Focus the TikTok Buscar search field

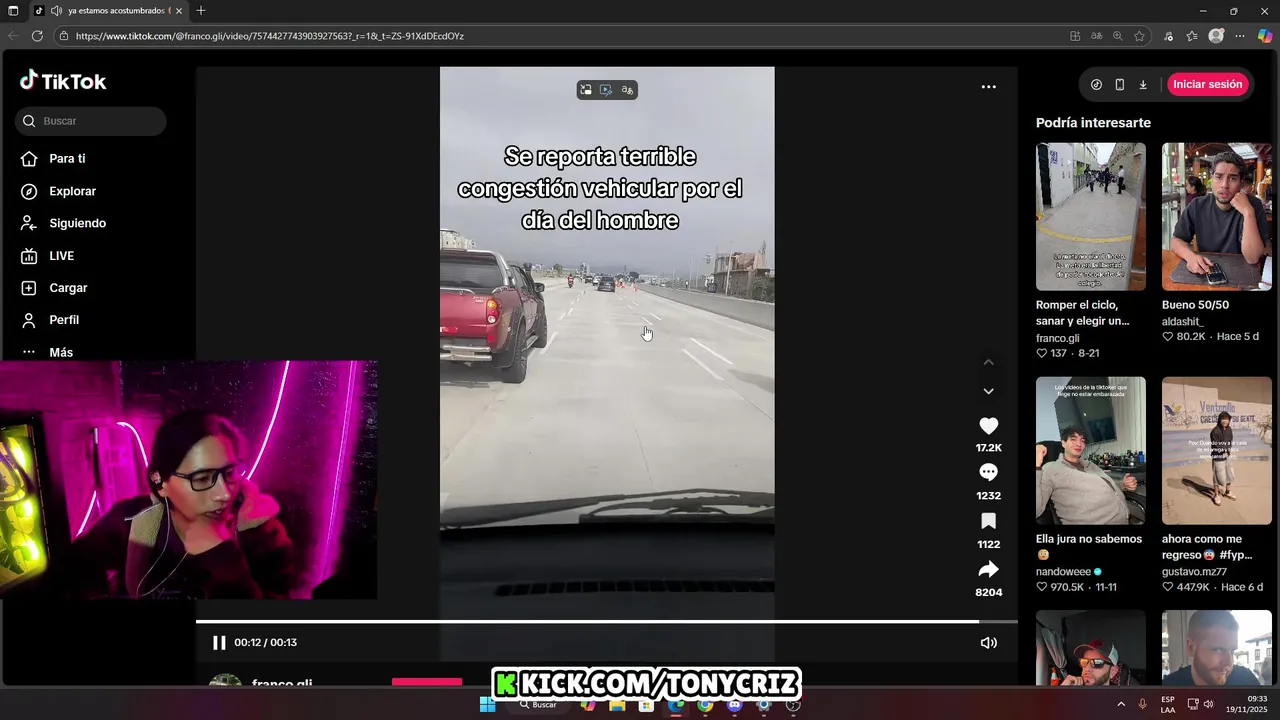(x=91, y=121)
